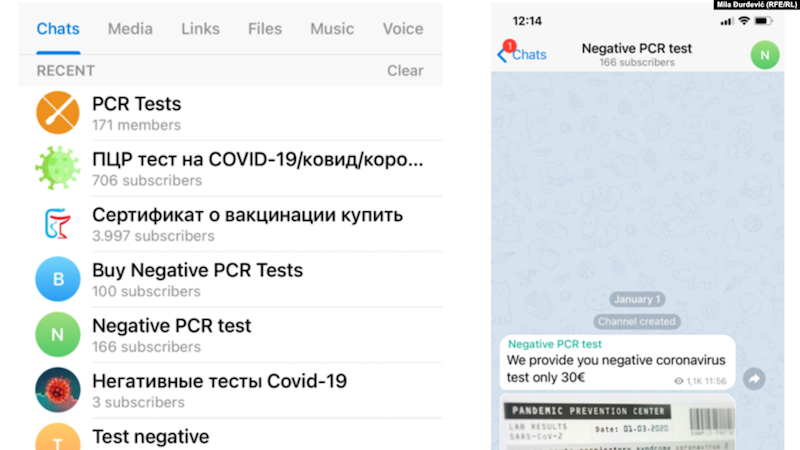Tap the January 1 date label
The height and width of the screenshot is (450, 800).
pyautogui.click(x=637, y=299)
